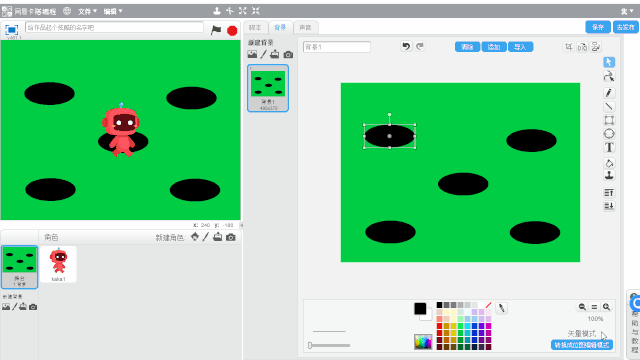Screen dimensions: 640x360
Task: Select the paint bucket Fill tool
Action: pos(609,163)
